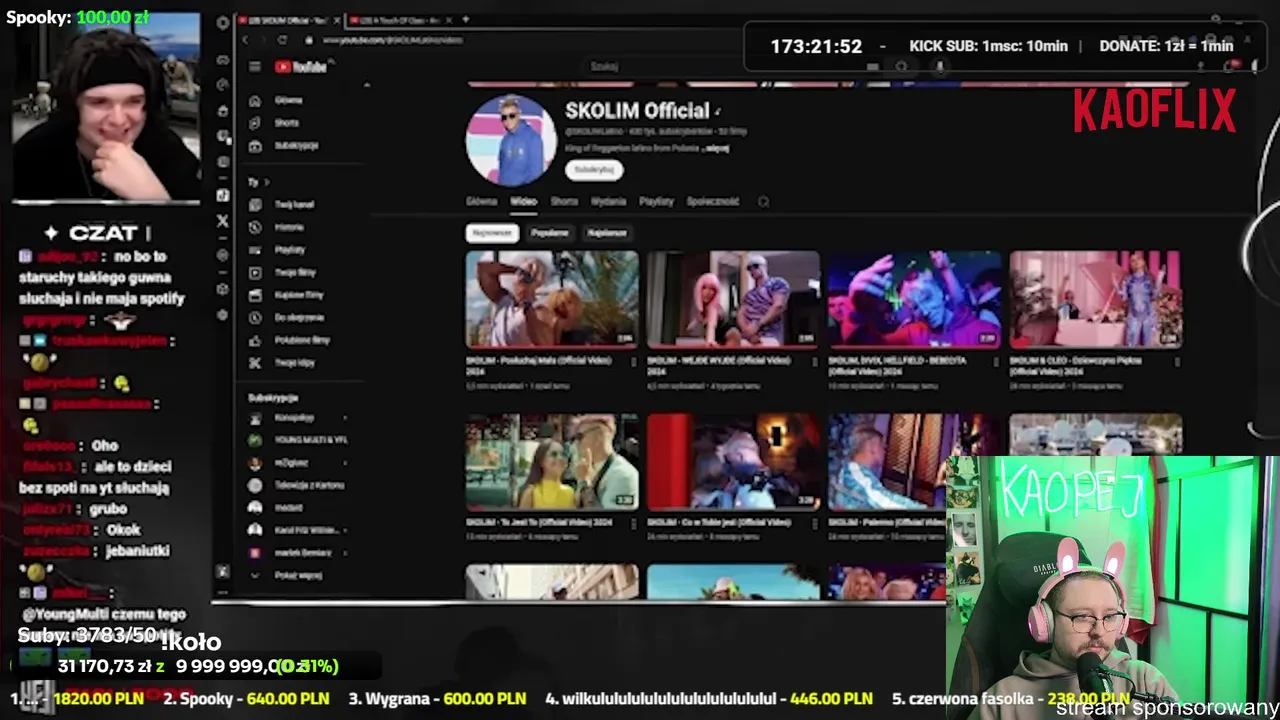Open the Wydania tab
Screen dimensions: 1280x720
point(608,201)
